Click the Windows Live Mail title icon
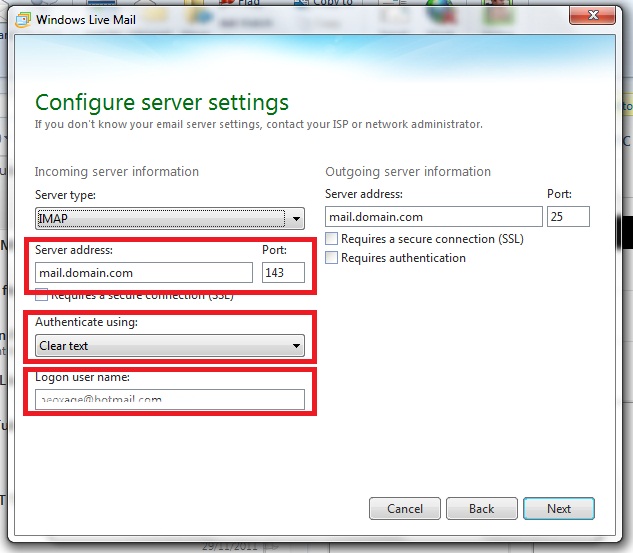Image resolution: width=633 pixels, height=553 pixels. 23,20
